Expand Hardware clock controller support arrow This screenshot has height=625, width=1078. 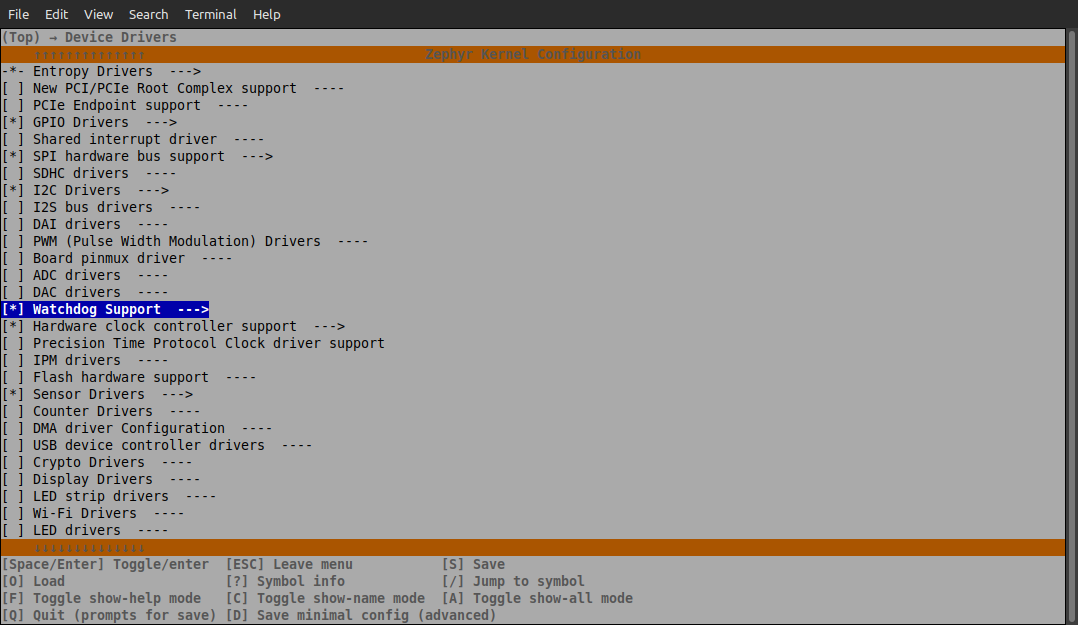pos(329,326)
